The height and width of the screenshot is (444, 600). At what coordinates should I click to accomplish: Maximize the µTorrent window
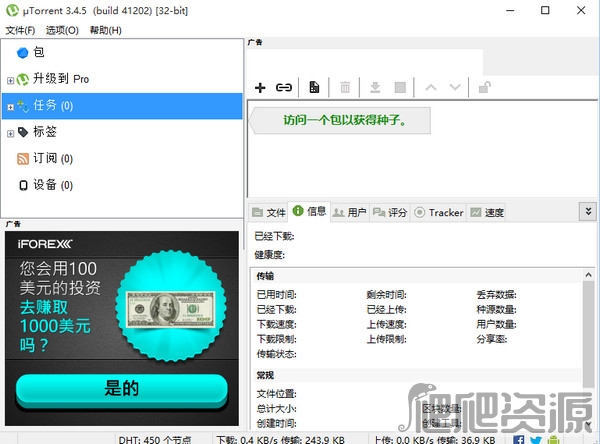[x=545, y=10]
